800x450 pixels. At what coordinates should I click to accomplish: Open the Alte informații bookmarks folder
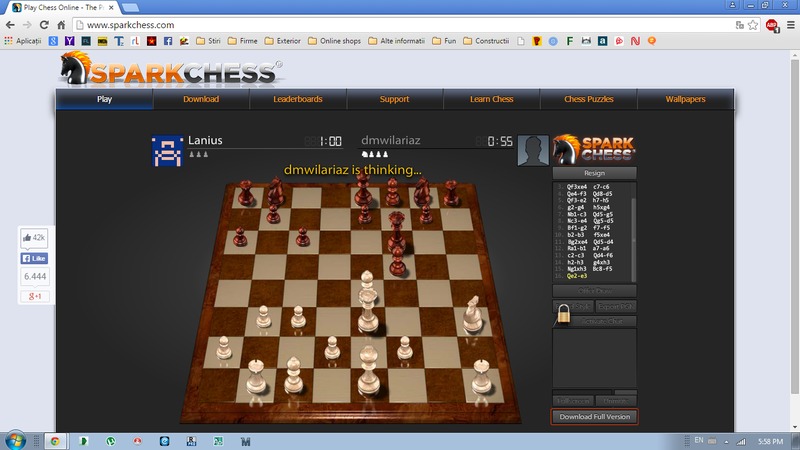coord(396,41)
